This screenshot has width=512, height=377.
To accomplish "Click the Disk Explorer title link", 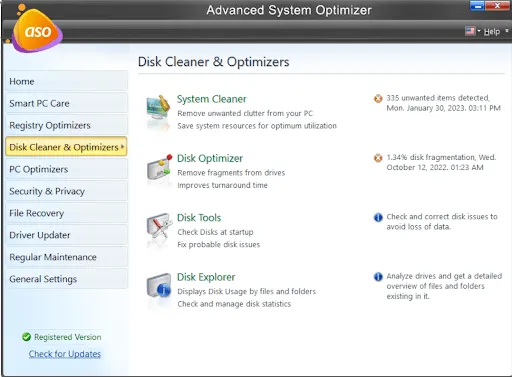I will click(x=206, y=277).
